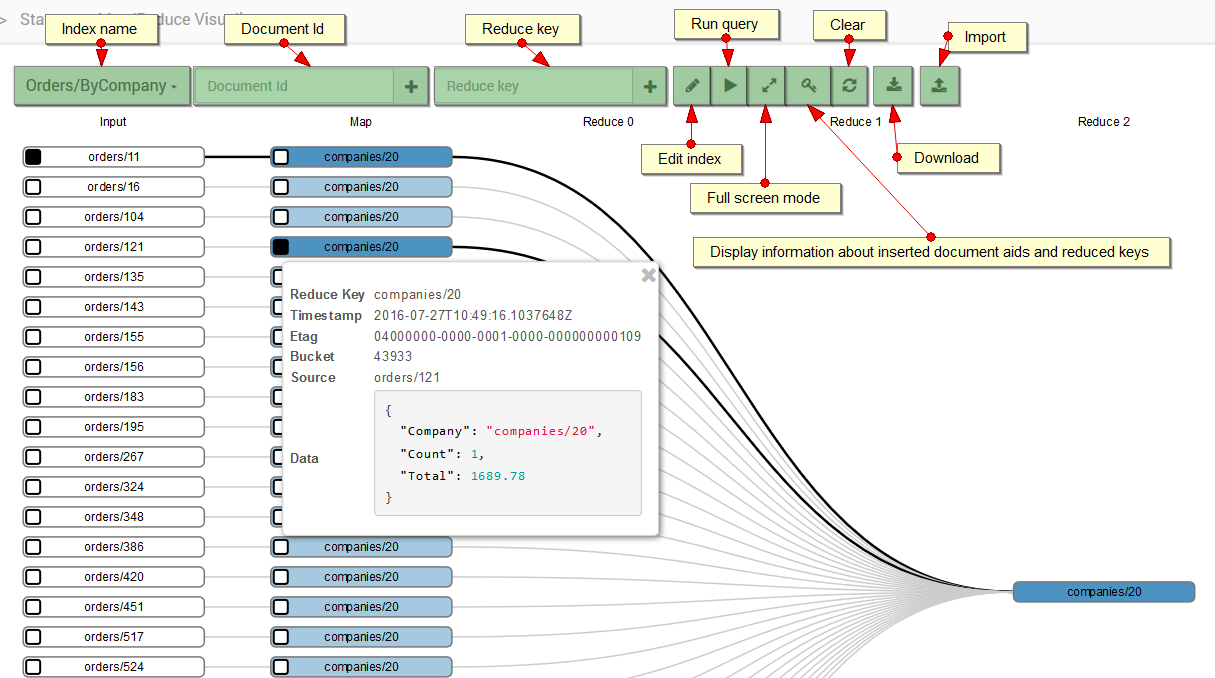Check the orders/195 input checkbox
The height and width of the screenshot is (678, 1215).
coord(33,427)
